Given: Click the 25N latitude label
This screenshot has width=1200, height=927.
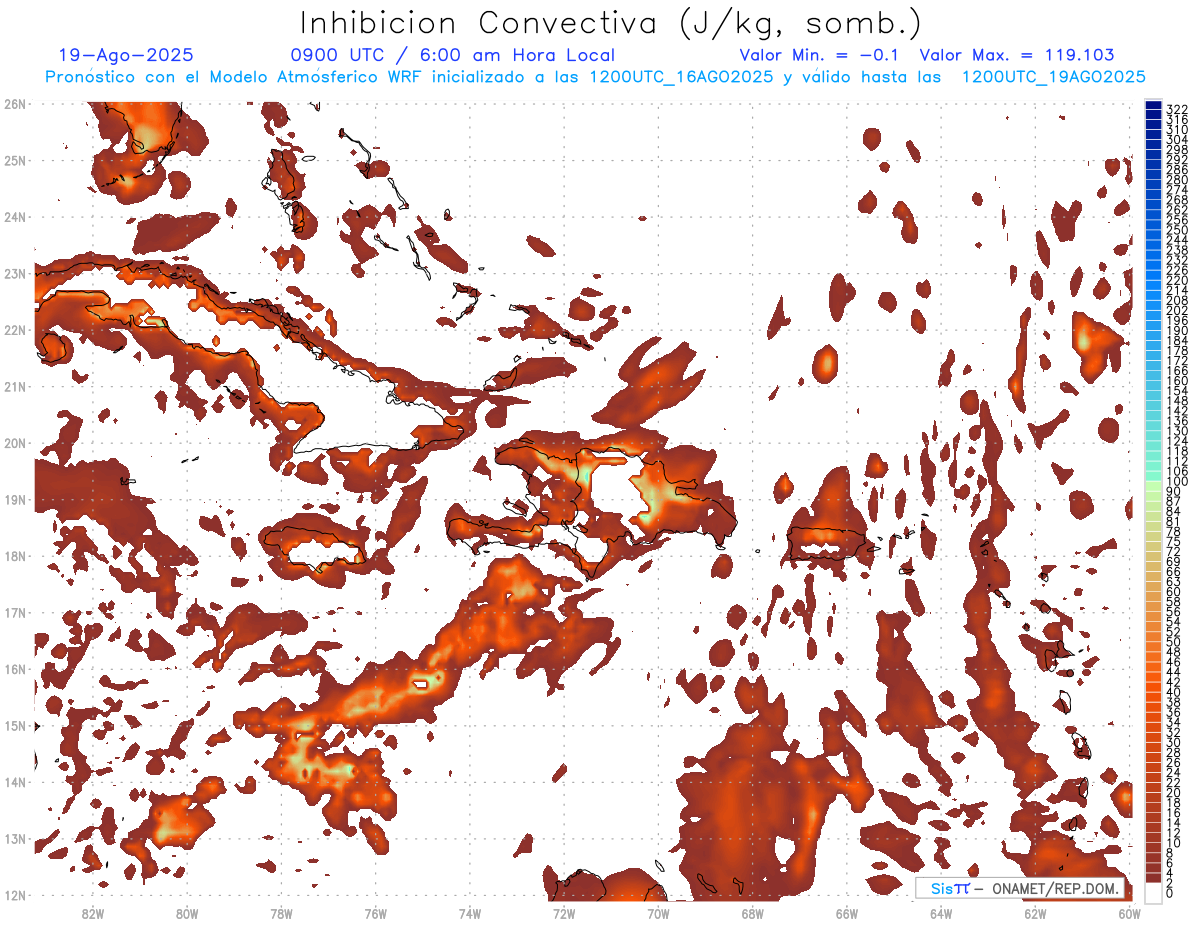Looking at the screenshot, I should [x=15, y=160].
